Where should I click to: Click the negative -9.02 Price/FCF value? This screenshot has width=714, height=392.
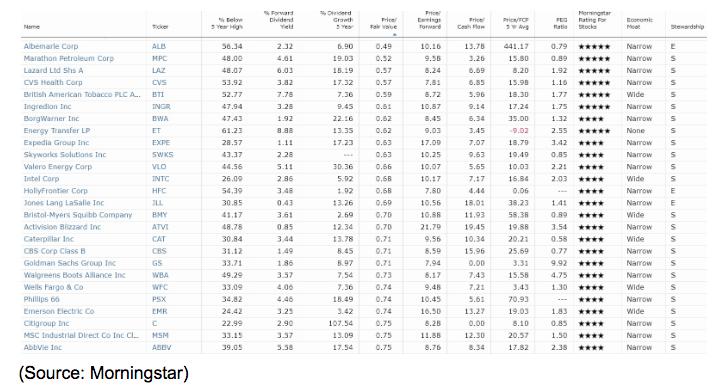[x=519, y=131]
